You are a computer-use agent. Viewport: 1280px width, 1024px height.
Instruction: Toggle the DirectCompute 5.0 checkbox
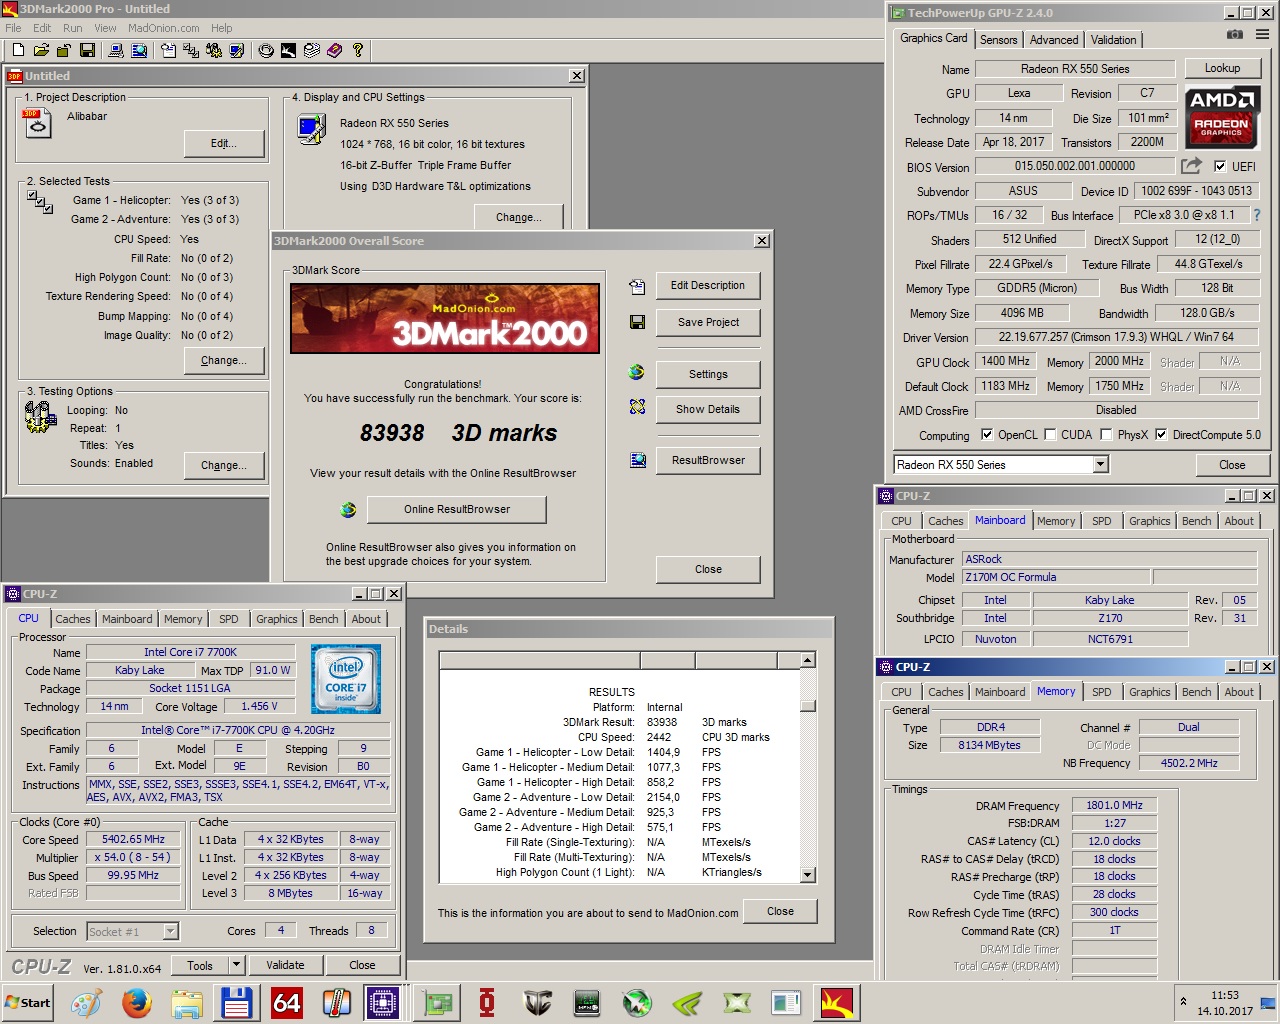[x=1161, y=435]
